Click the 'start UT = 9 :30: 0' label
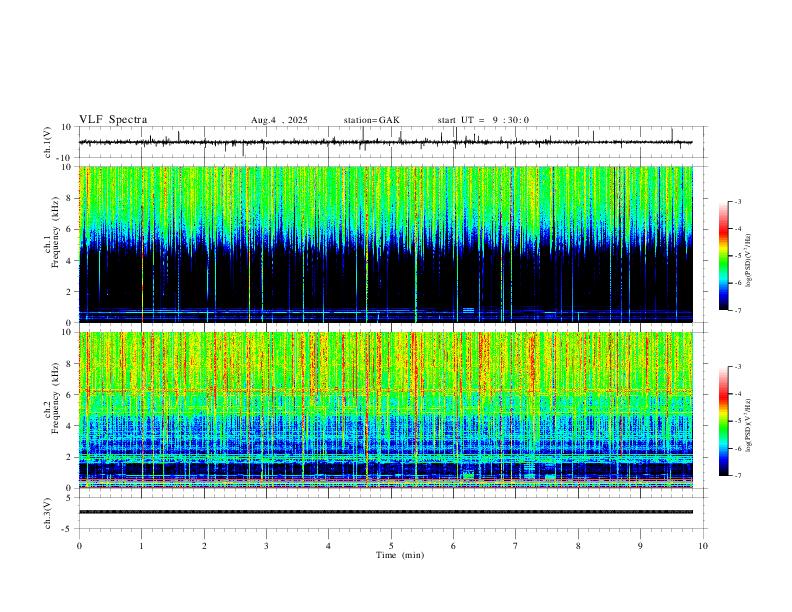792x612 pixels. pos(483,120)
